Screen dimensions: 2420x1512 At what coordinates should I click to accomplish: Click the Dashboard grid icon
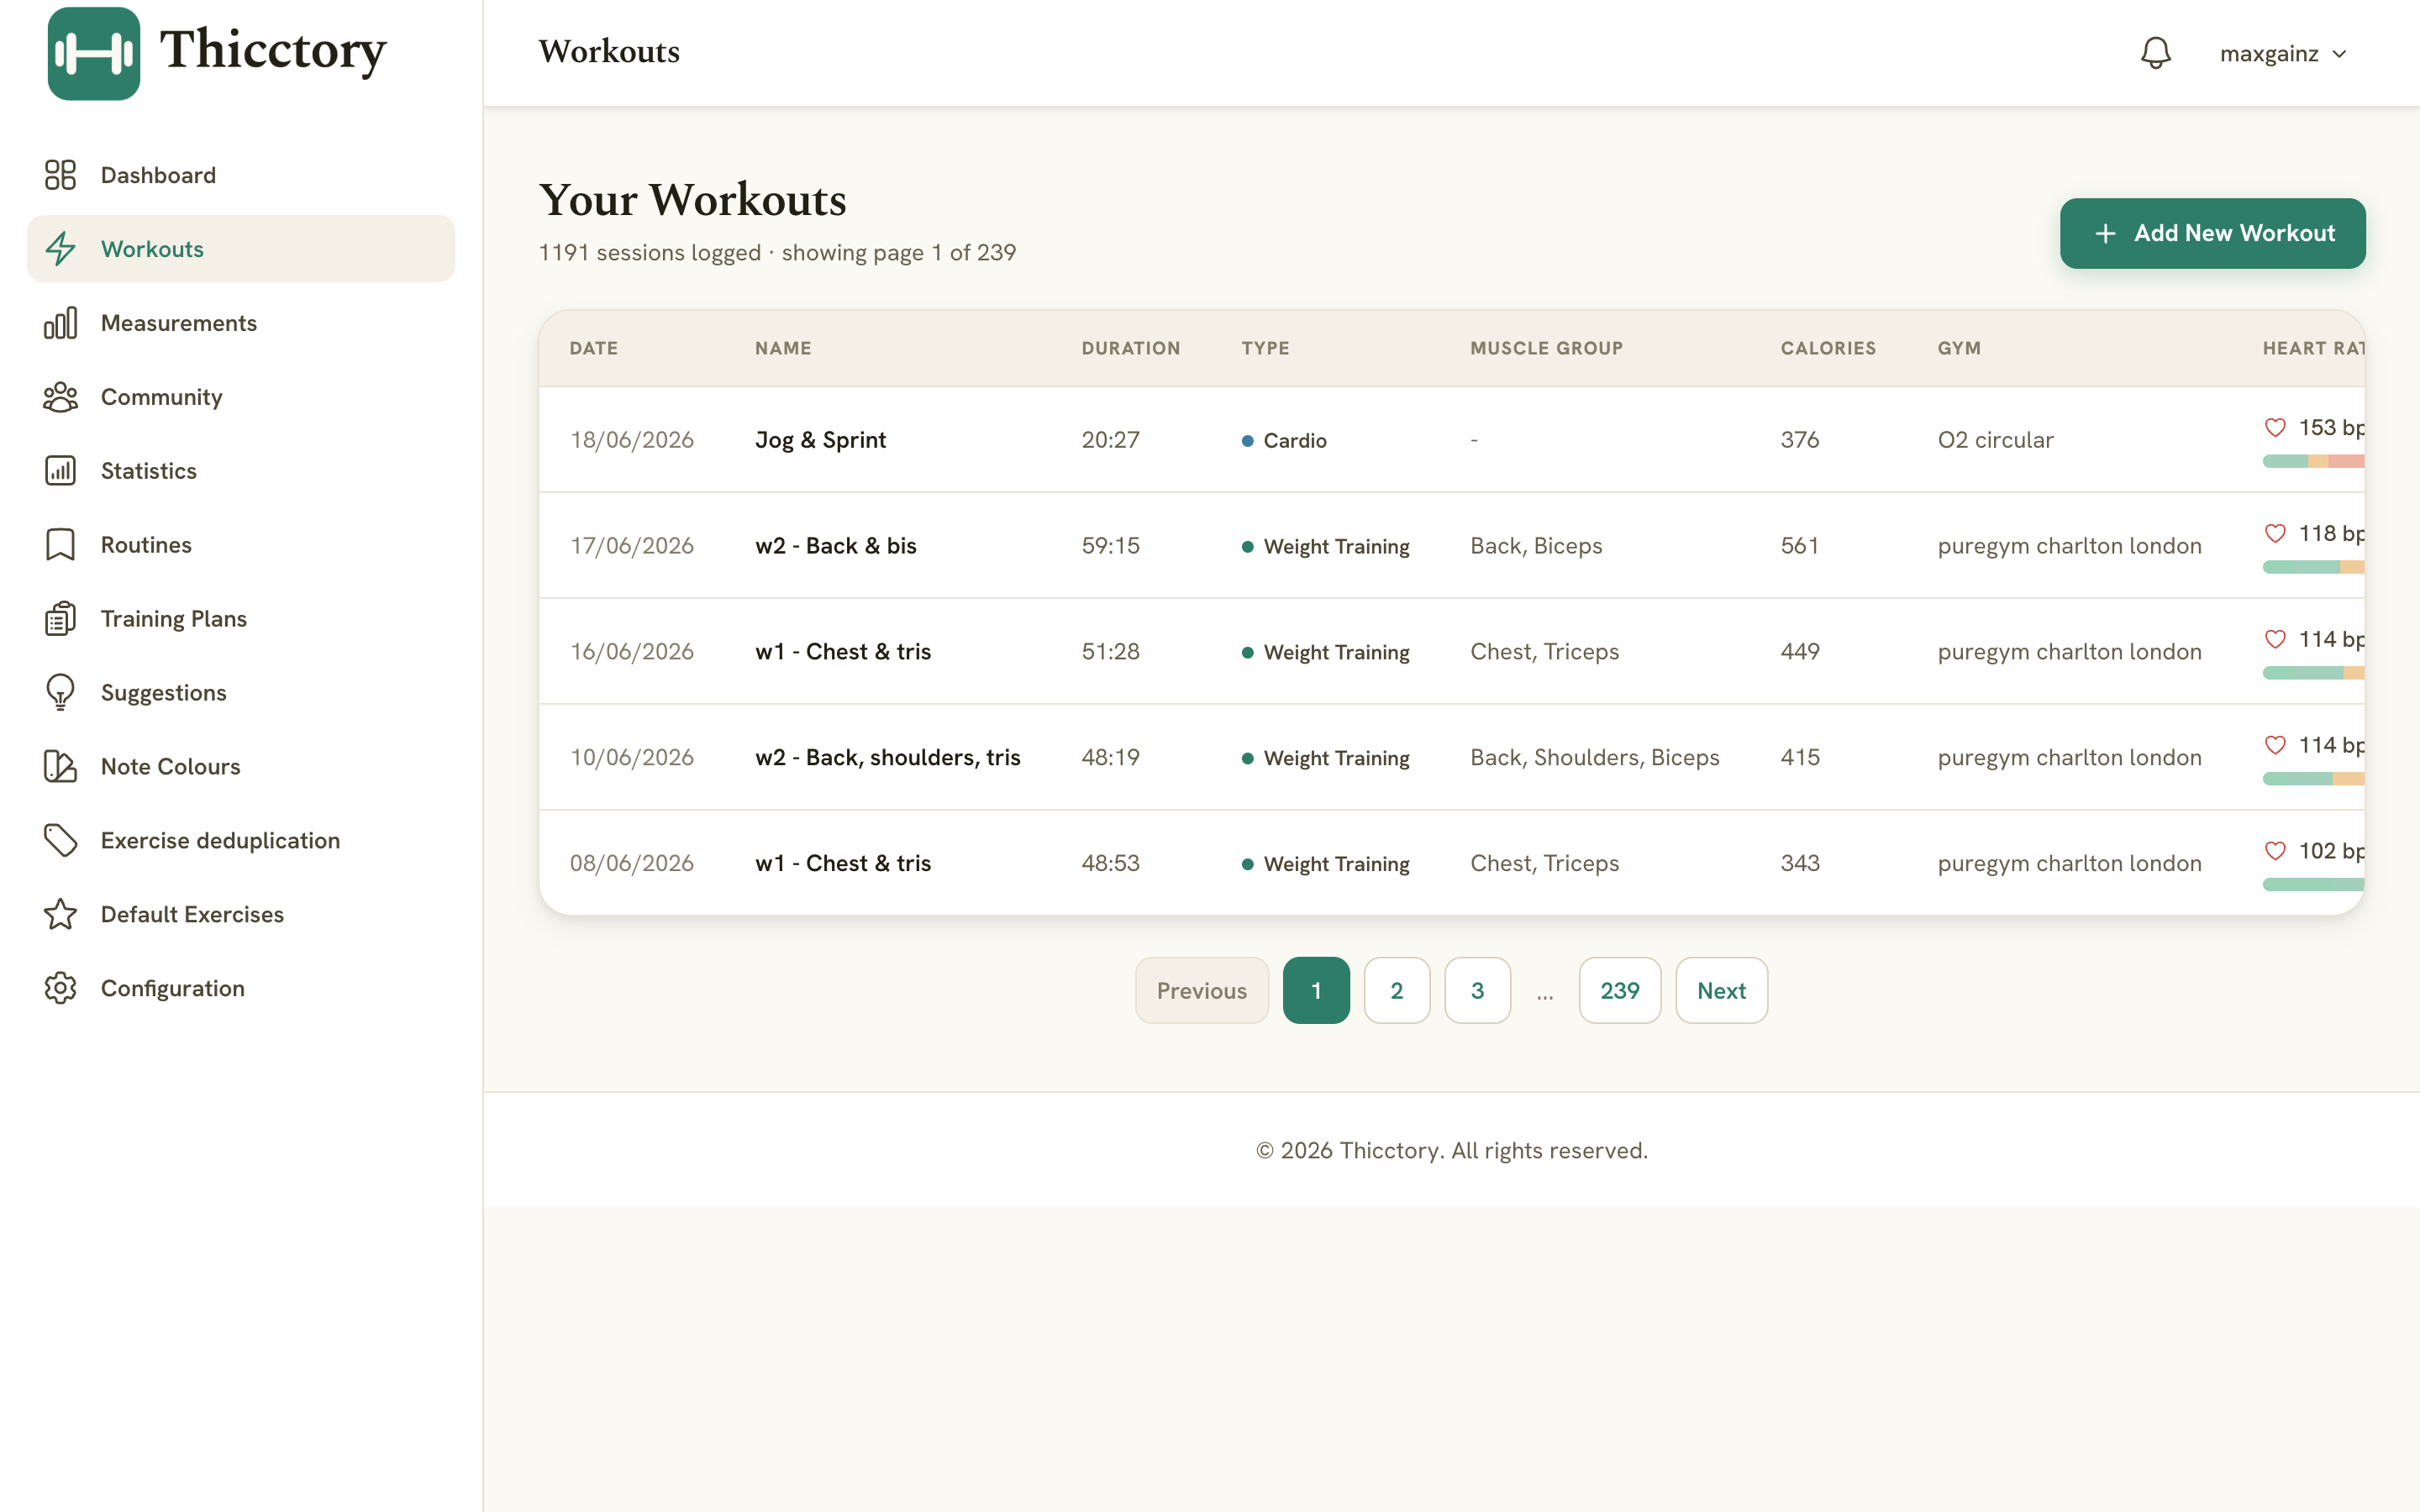click(x=60, y=175)
